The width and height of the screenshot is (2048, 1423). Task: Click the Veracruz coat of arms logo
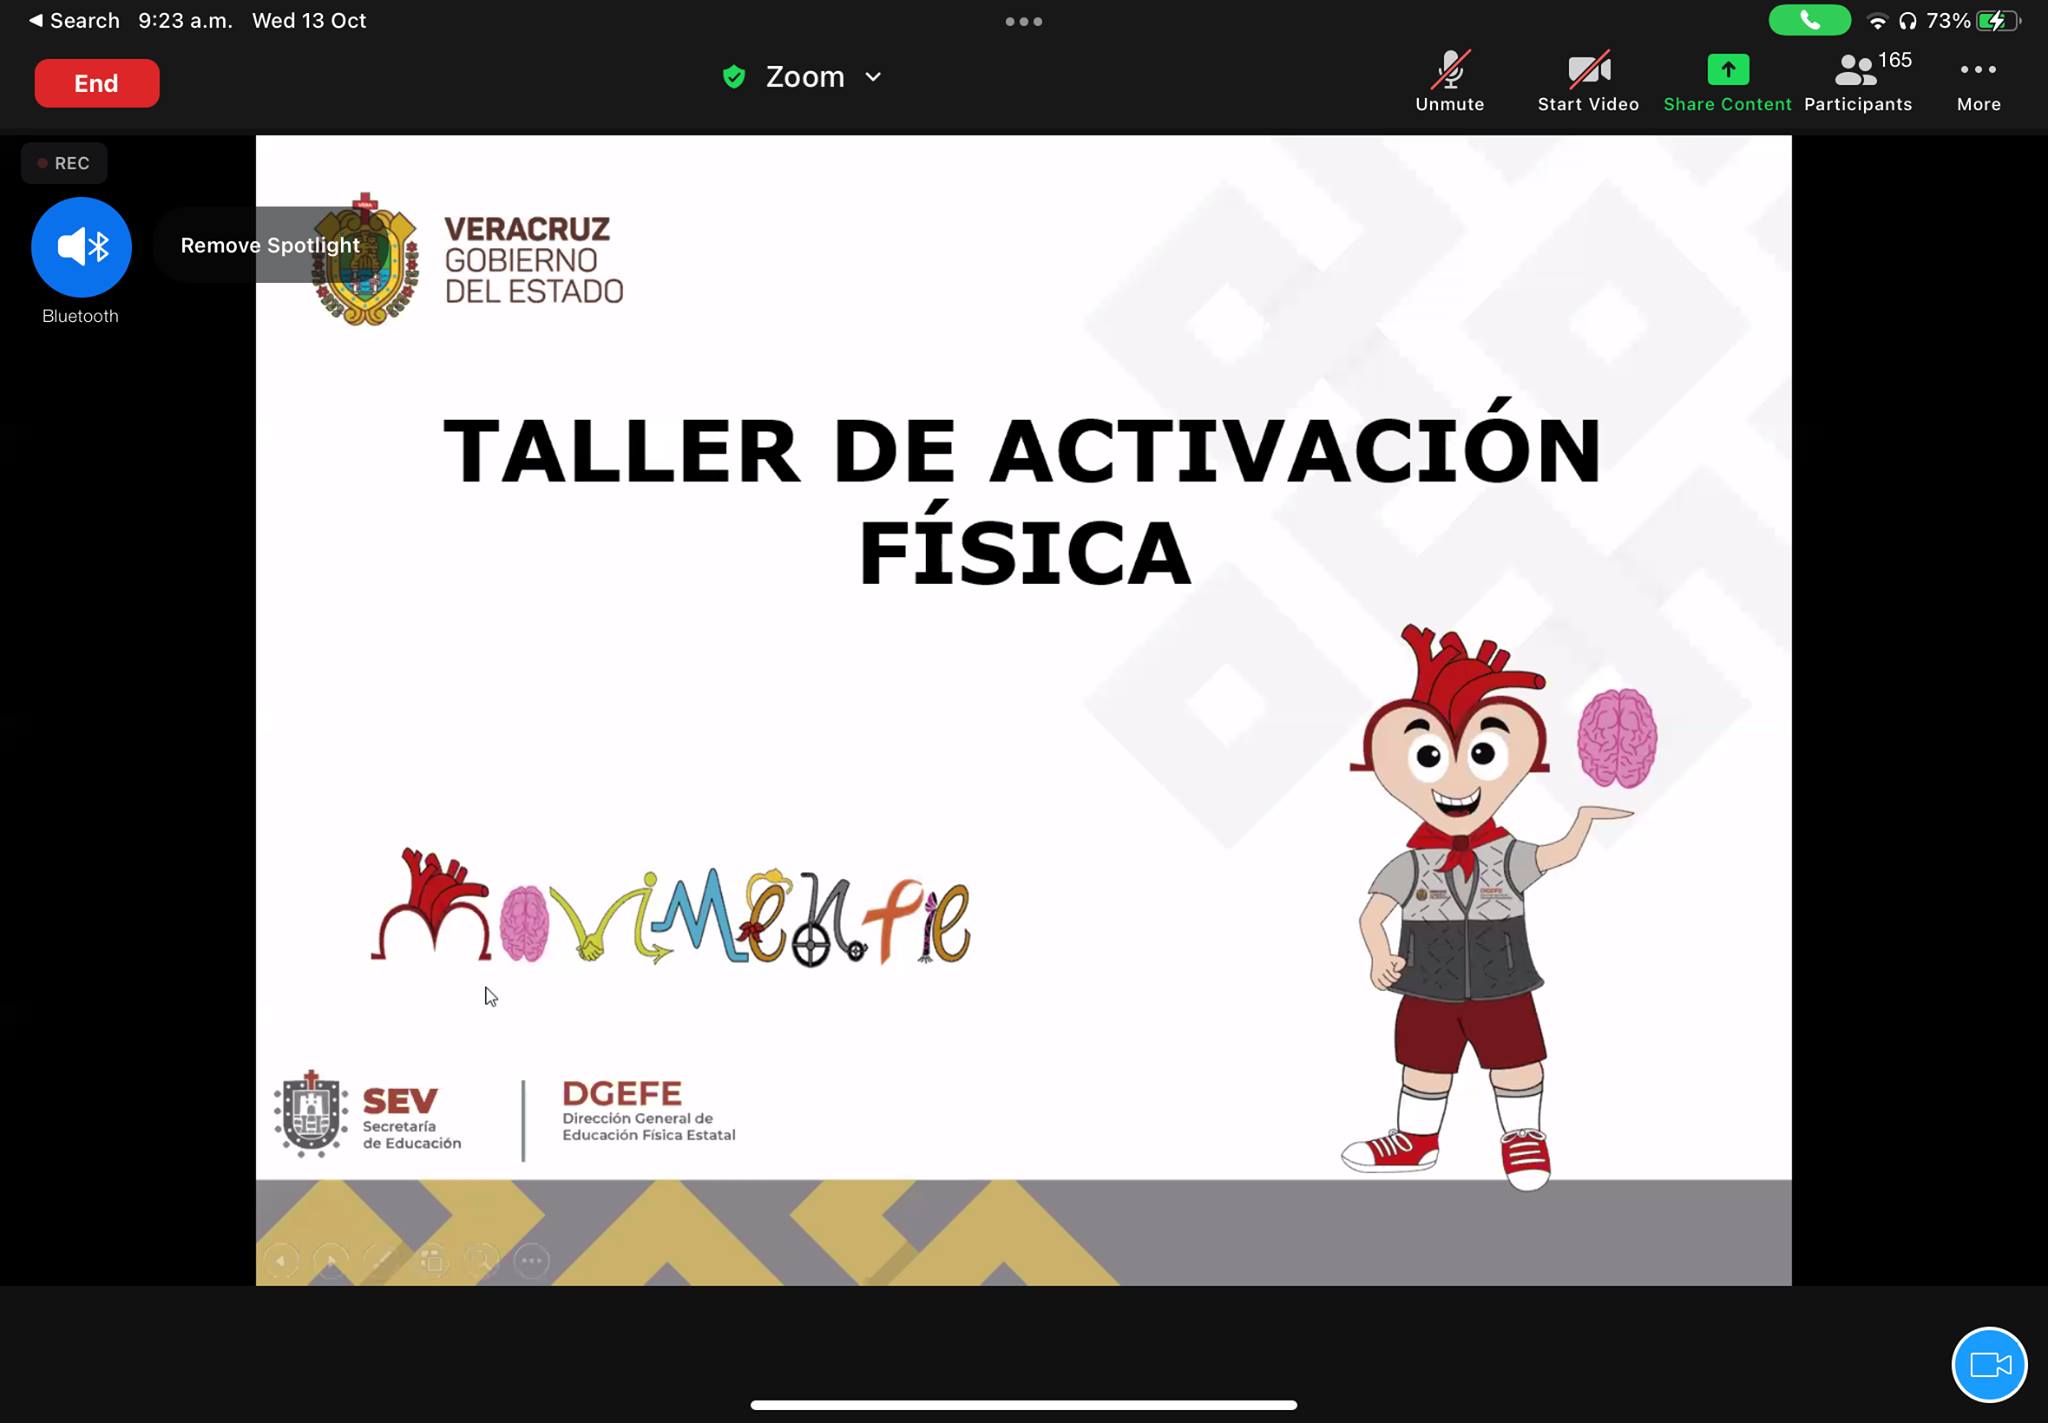[365, 259]
